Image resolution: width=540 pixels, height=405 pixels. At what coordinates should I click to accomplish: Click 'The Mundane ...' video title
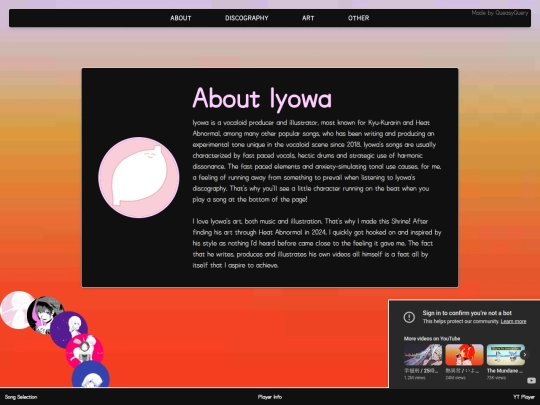tap(505, 371)
